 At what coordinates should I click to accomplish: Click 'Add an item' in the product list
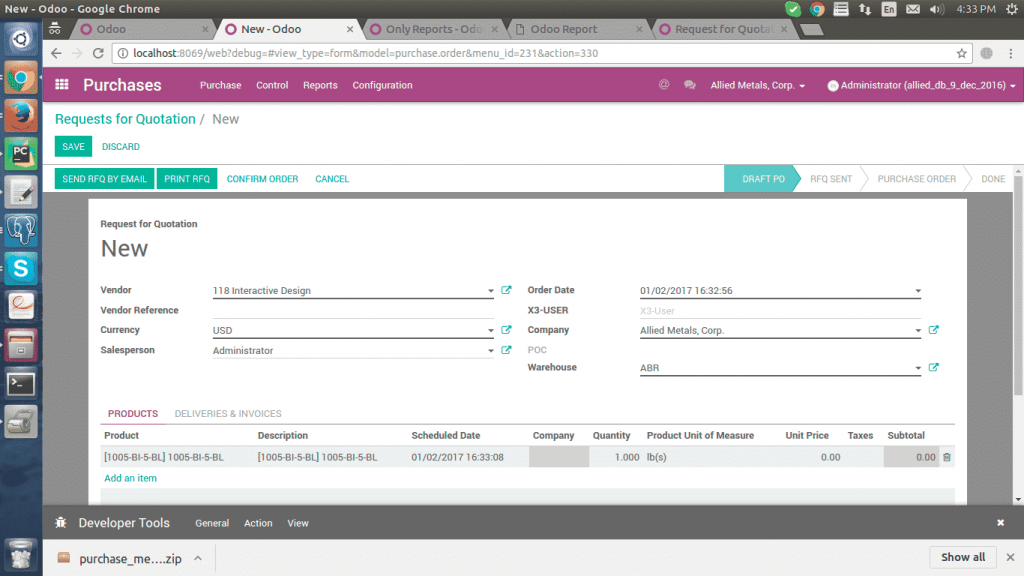tap(131, 478)
